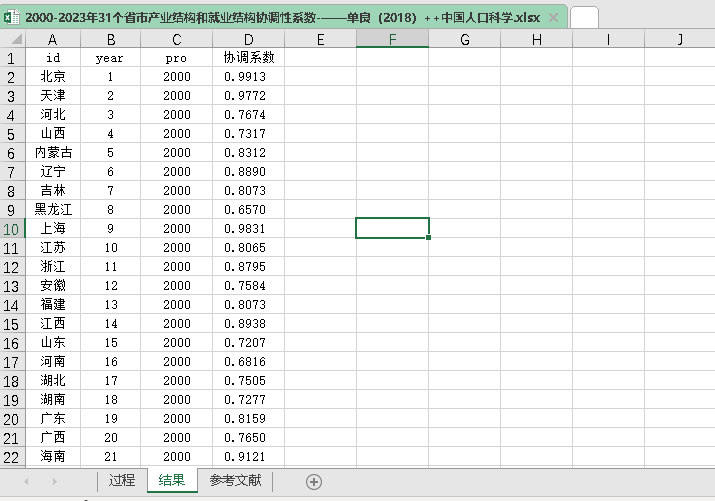The width and height of the screenshot is (715, 501).
Task: Open the 参考文献 sheet tab
Action: tap(235, 480)
